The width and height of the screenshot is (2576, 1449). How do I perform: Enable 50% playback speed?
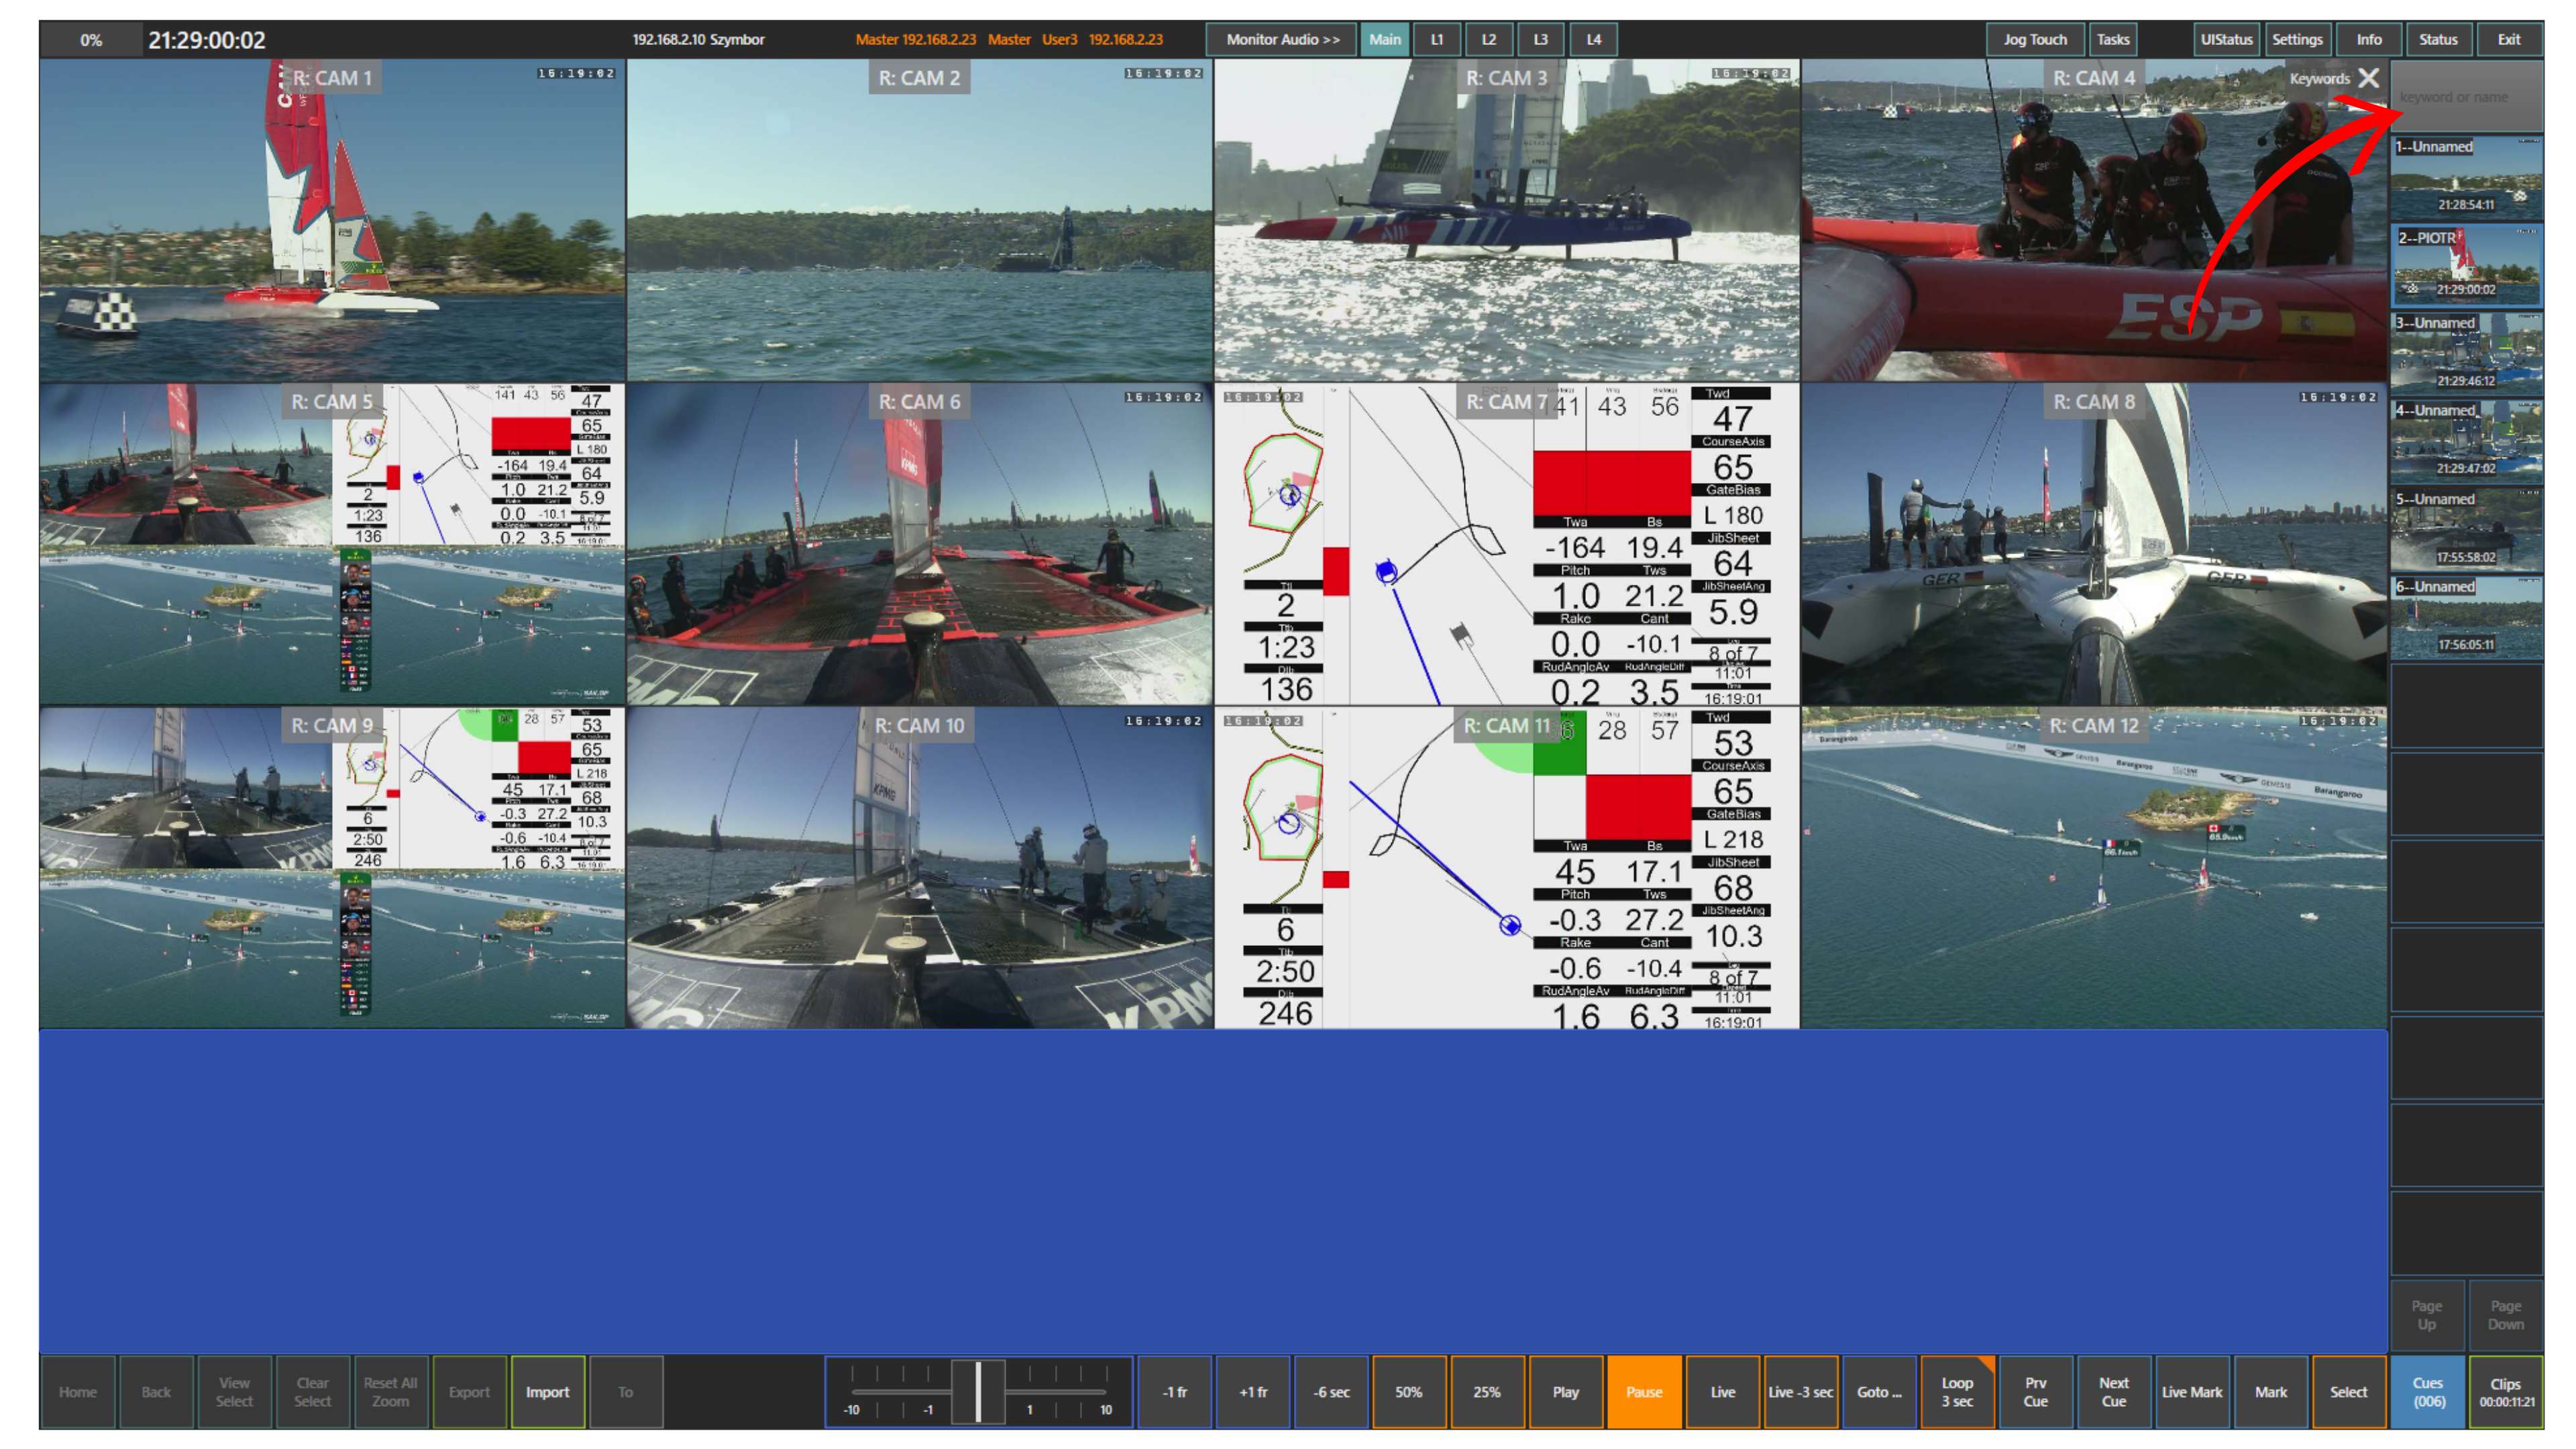tap(1408, 1391)
